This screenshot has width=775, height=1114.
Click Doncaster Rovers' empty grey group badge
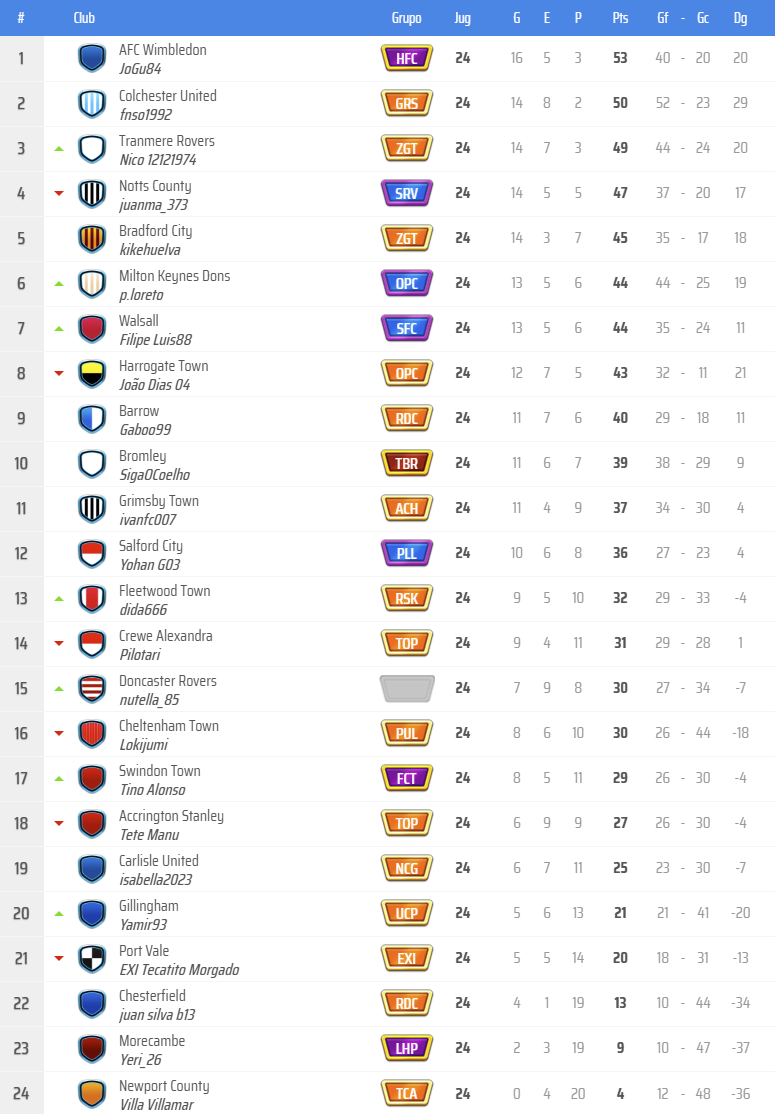point(406,688)
